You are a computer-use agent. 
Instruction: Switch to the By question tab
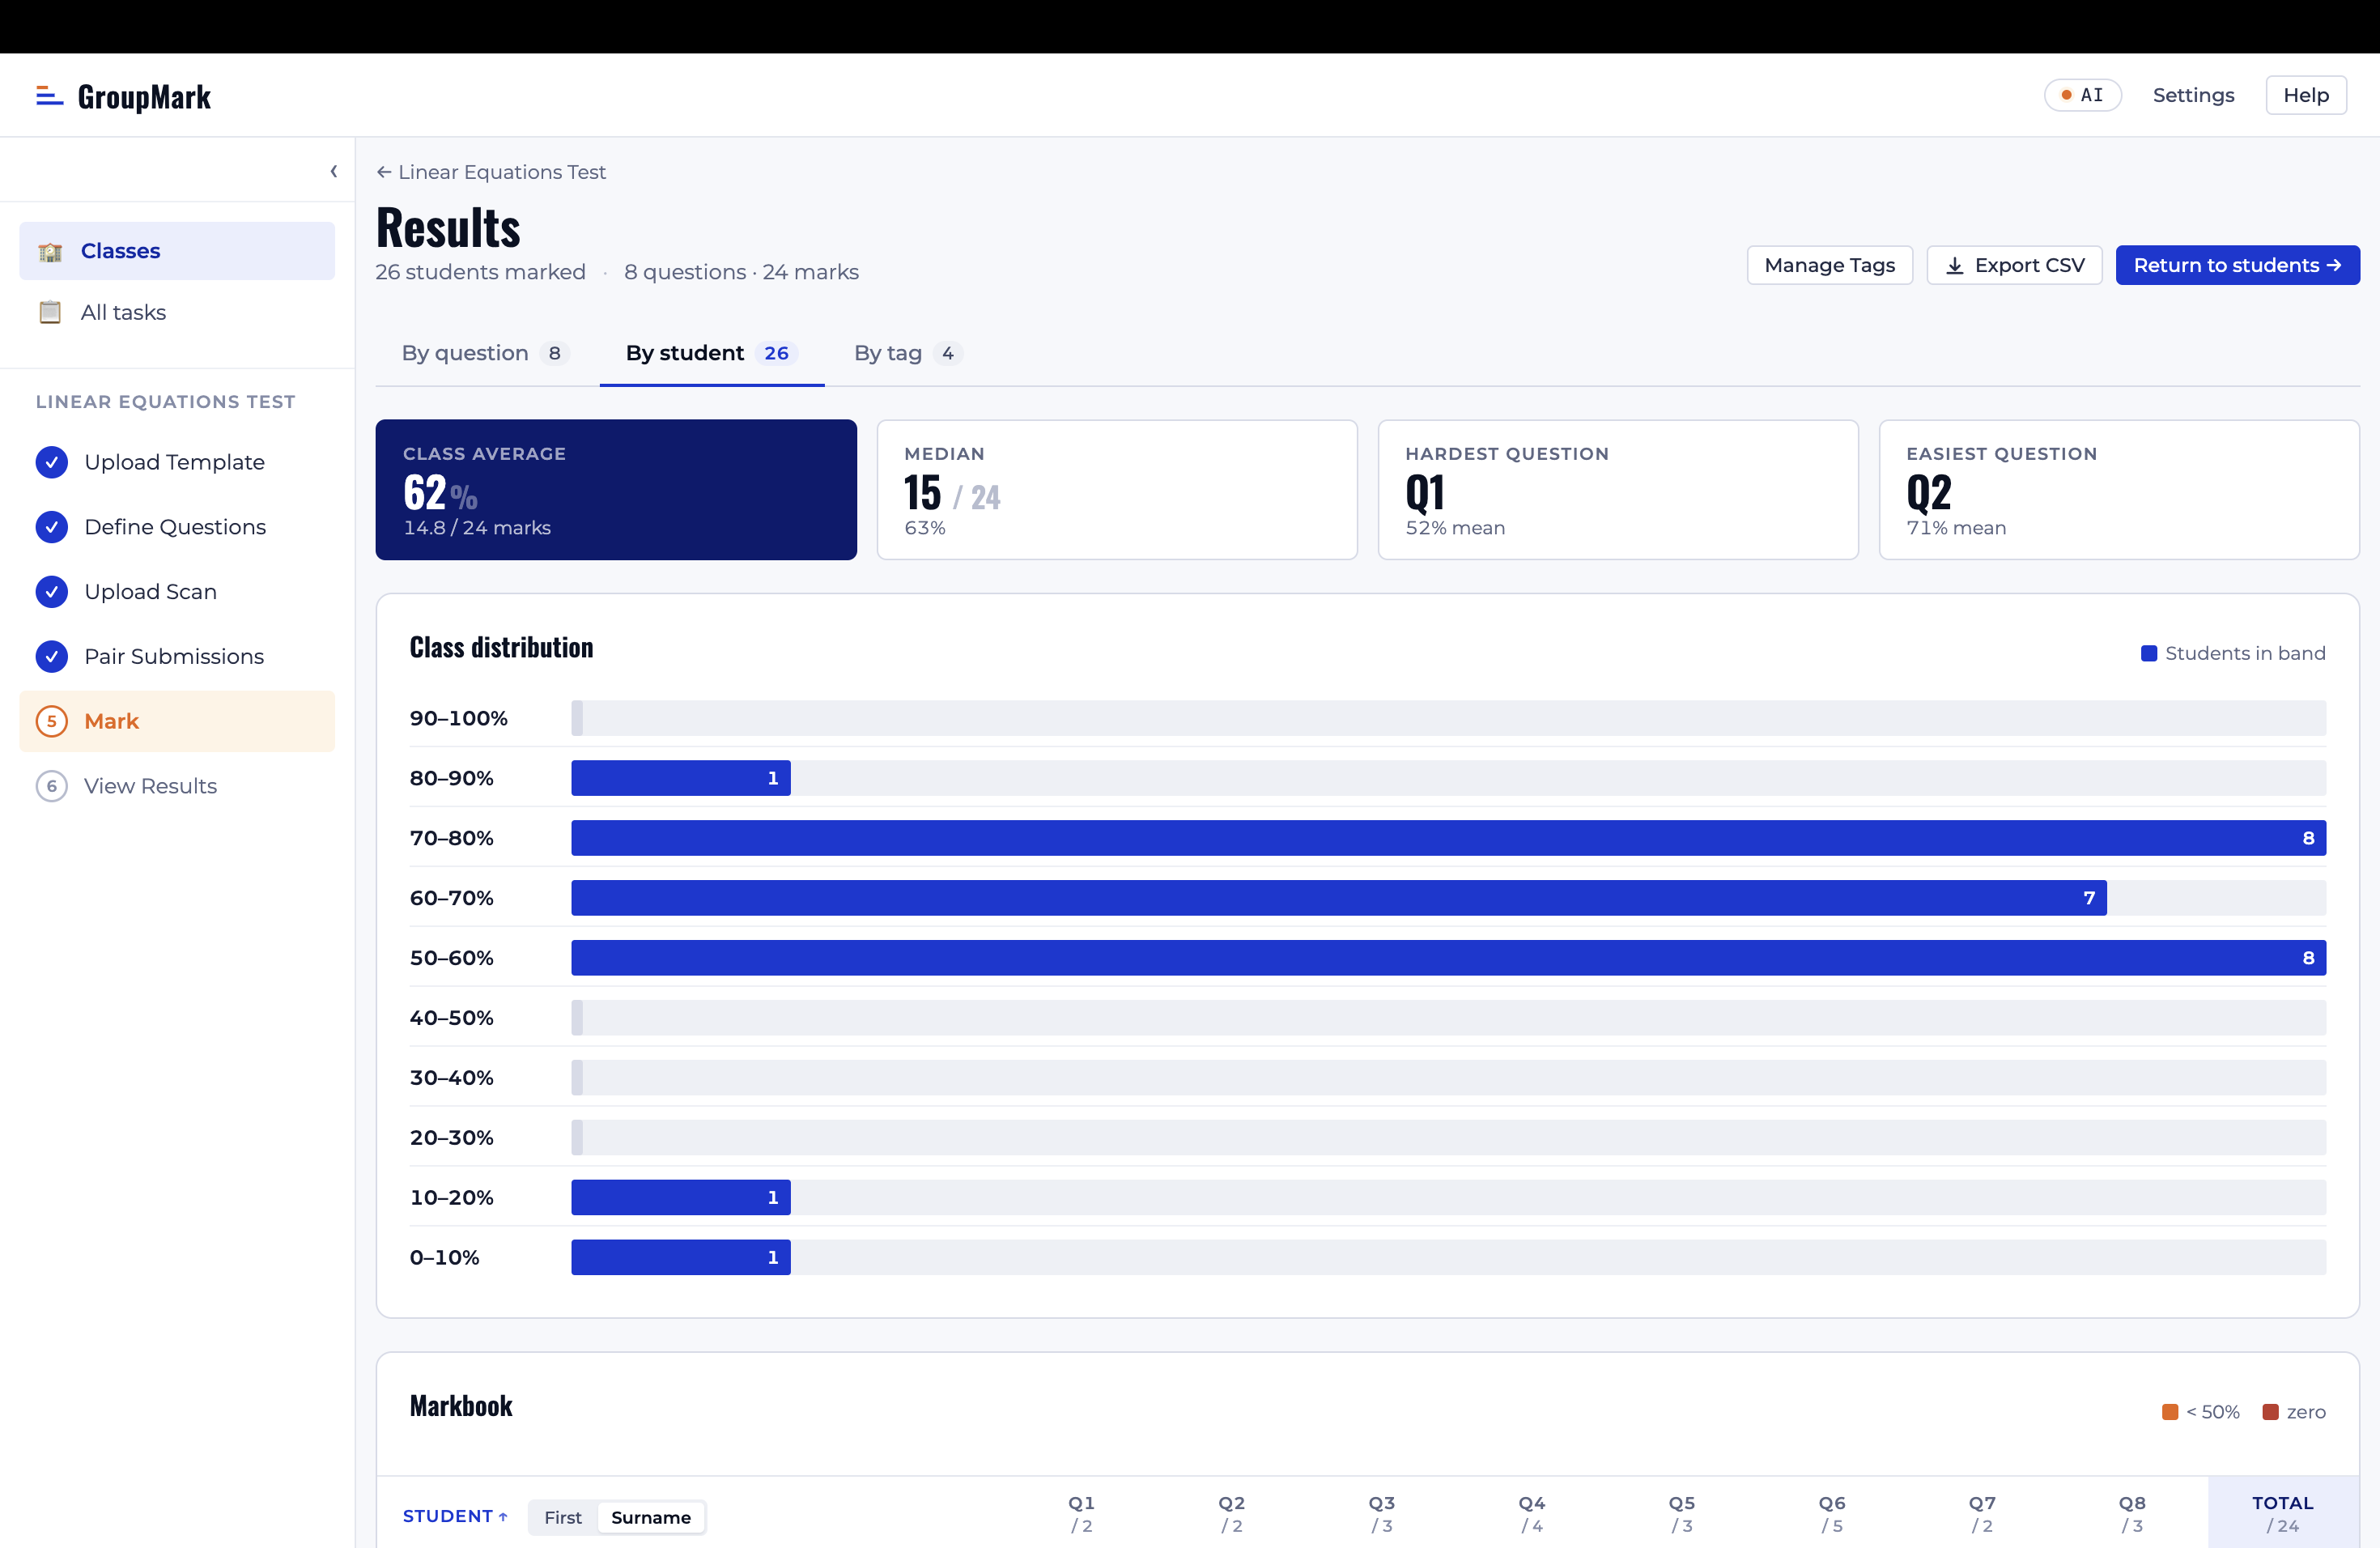pos(484,353)
